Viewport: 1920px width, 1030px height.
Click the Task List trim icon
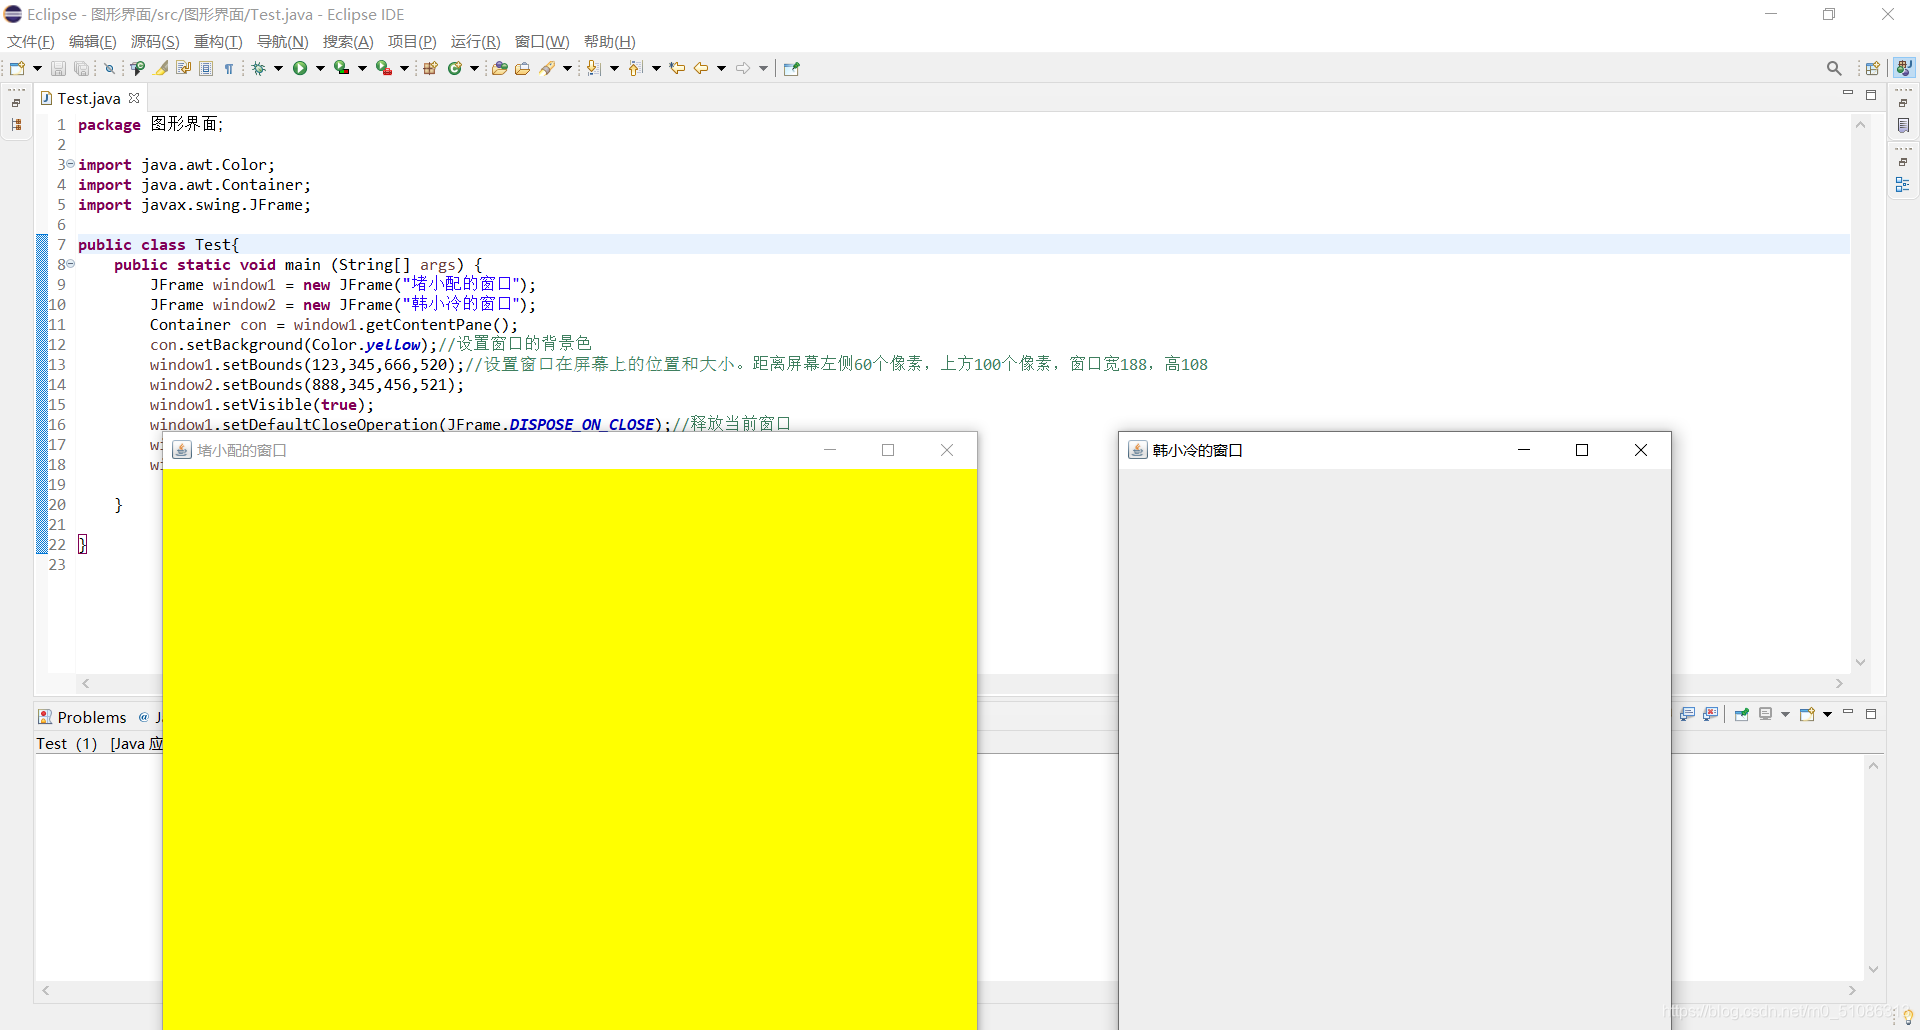click(x=1903, y=125)
